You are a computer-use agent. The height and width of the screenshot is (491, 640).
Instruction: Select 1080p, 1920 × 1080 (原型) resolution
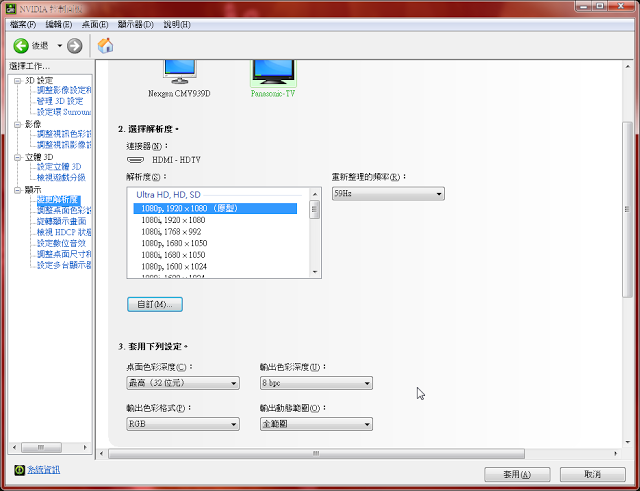click(215, 209)
